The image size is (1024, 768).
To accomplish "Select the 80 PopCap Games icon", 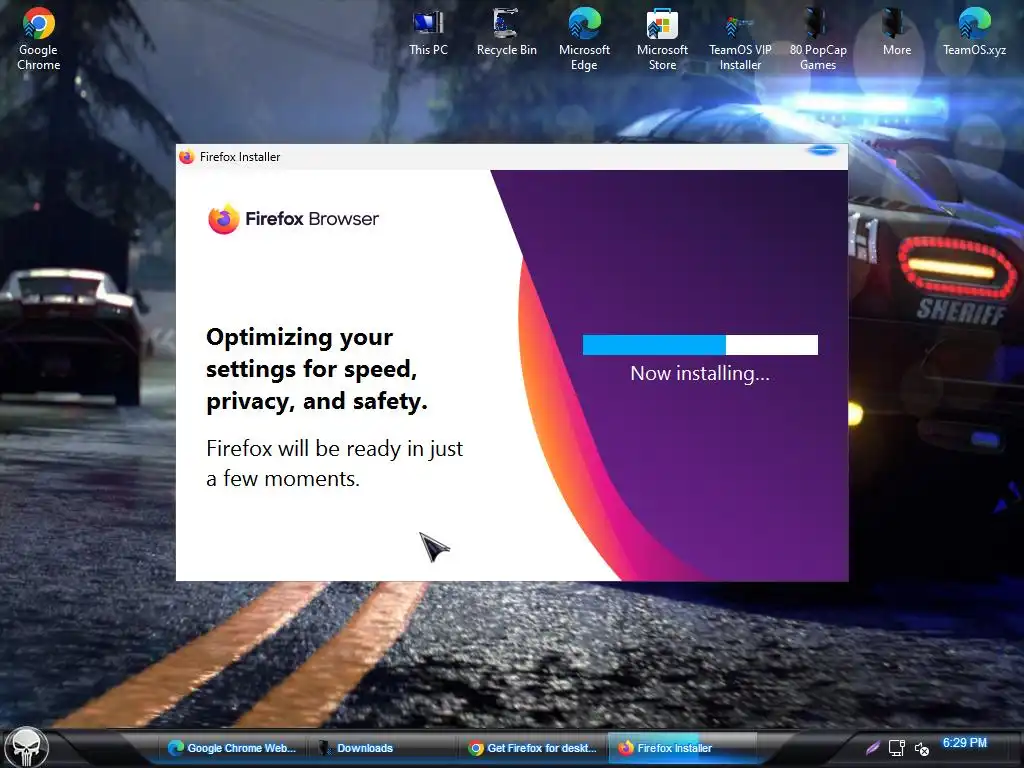I will click(818, 38).
